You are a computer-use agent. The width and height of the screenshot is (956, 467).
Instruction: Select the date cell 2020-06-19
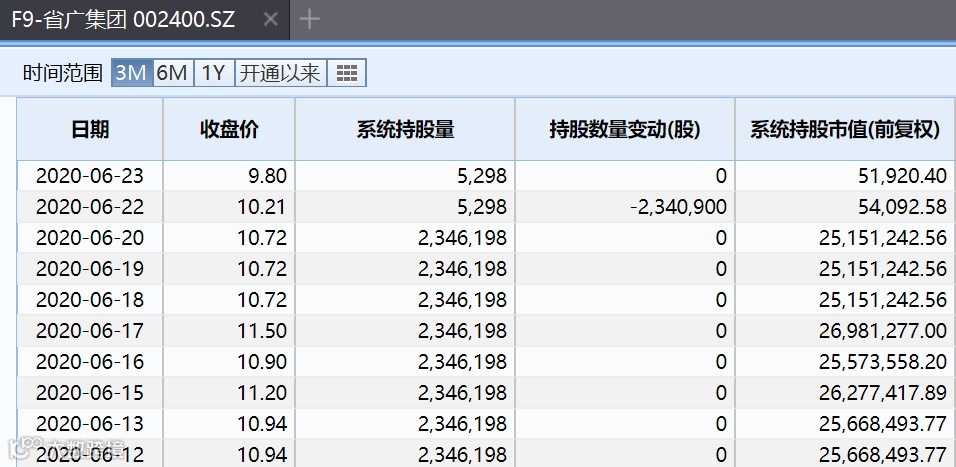[x=90, y=269]
